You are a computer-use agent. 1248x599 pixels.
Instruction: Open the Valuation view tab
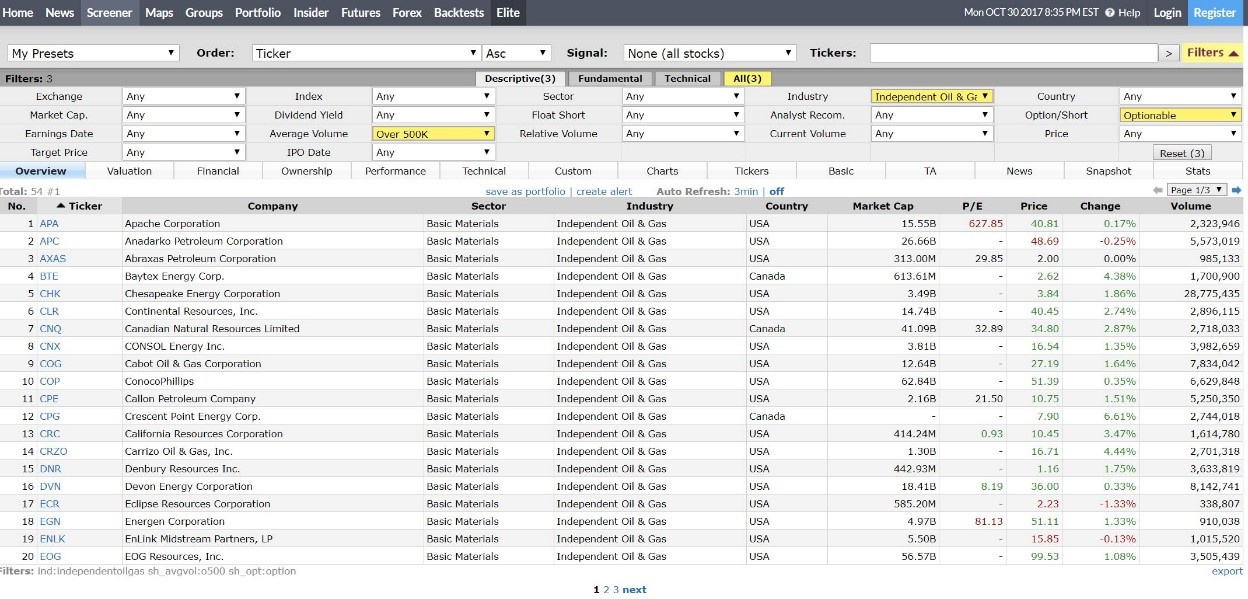point(129,171)
